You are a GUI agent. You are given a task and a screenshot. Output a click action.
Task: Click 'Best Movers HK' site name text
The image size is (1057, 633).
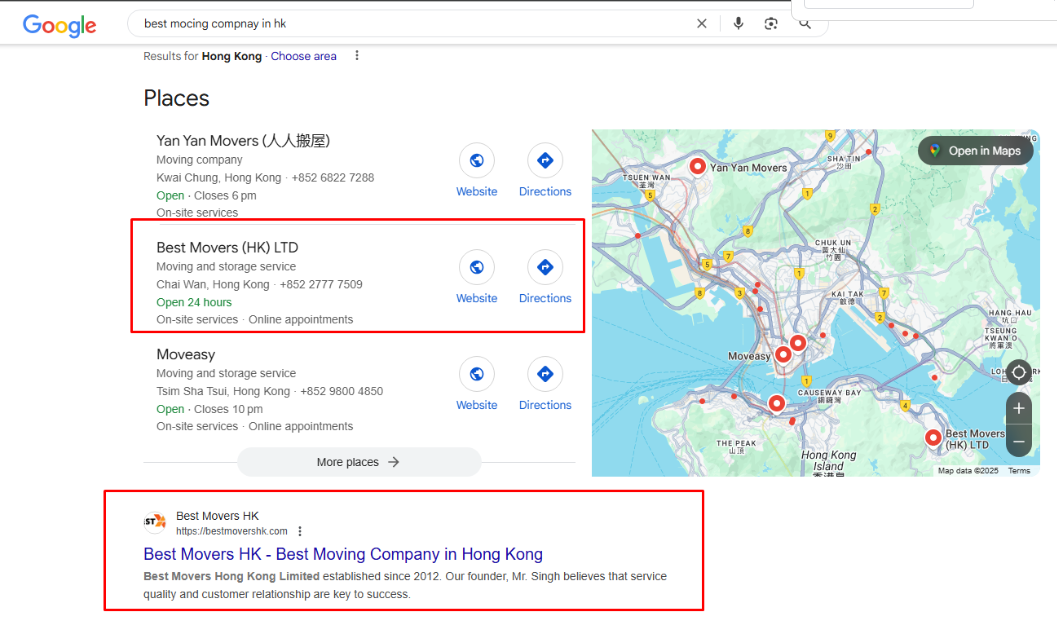pos(217,516)
